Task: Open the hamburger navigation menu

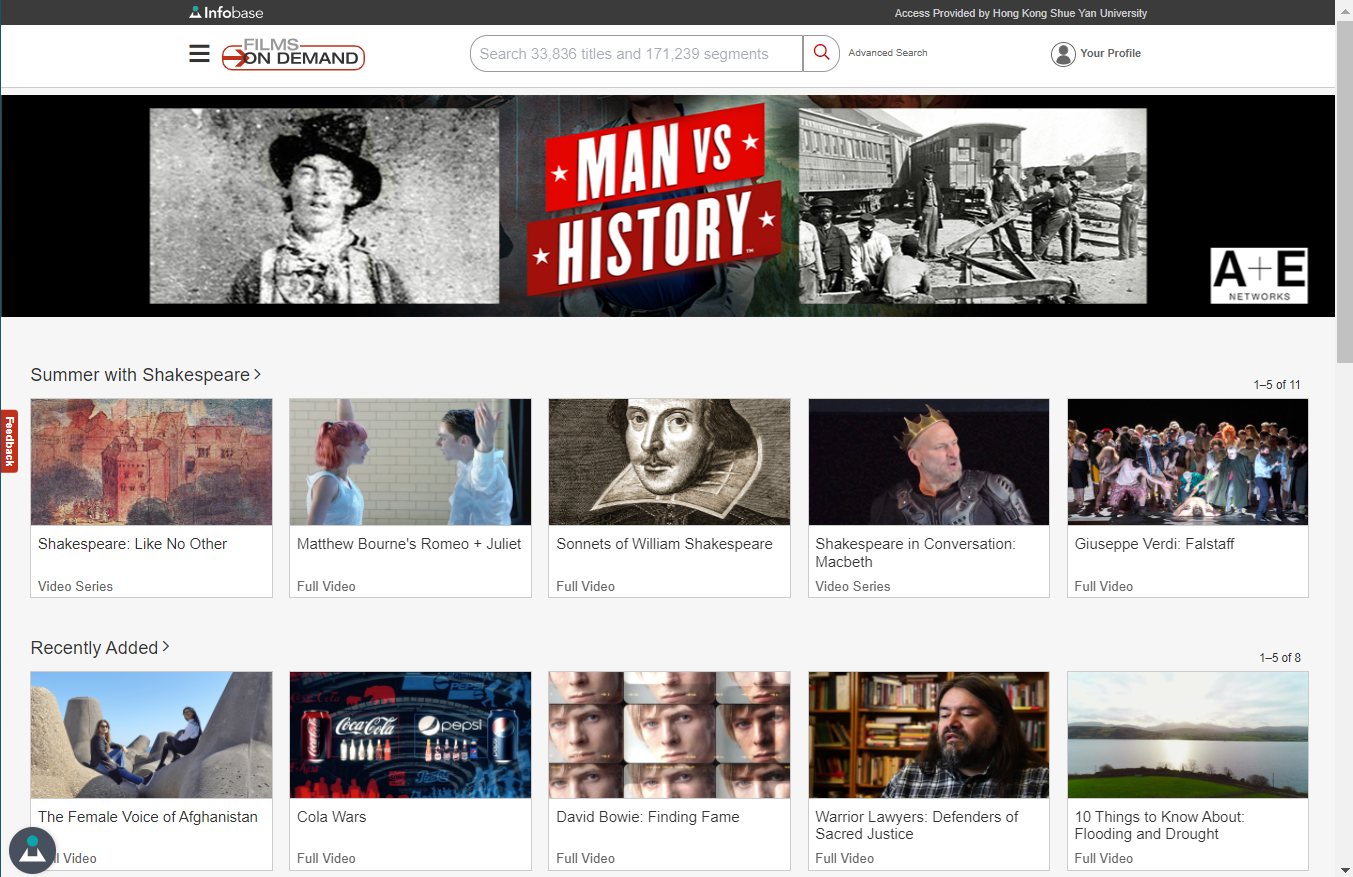Action: [199, 54]
